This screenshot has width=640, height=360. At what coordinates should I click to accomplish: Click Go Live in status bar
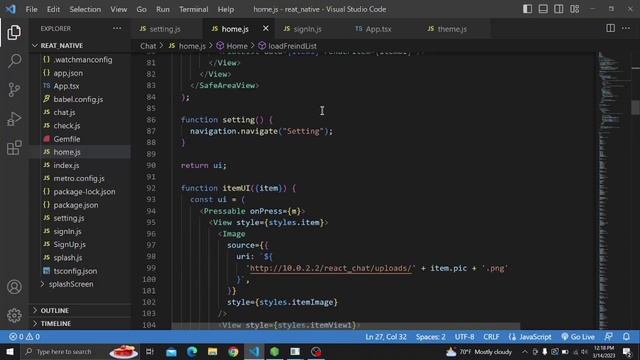[578, 337]
